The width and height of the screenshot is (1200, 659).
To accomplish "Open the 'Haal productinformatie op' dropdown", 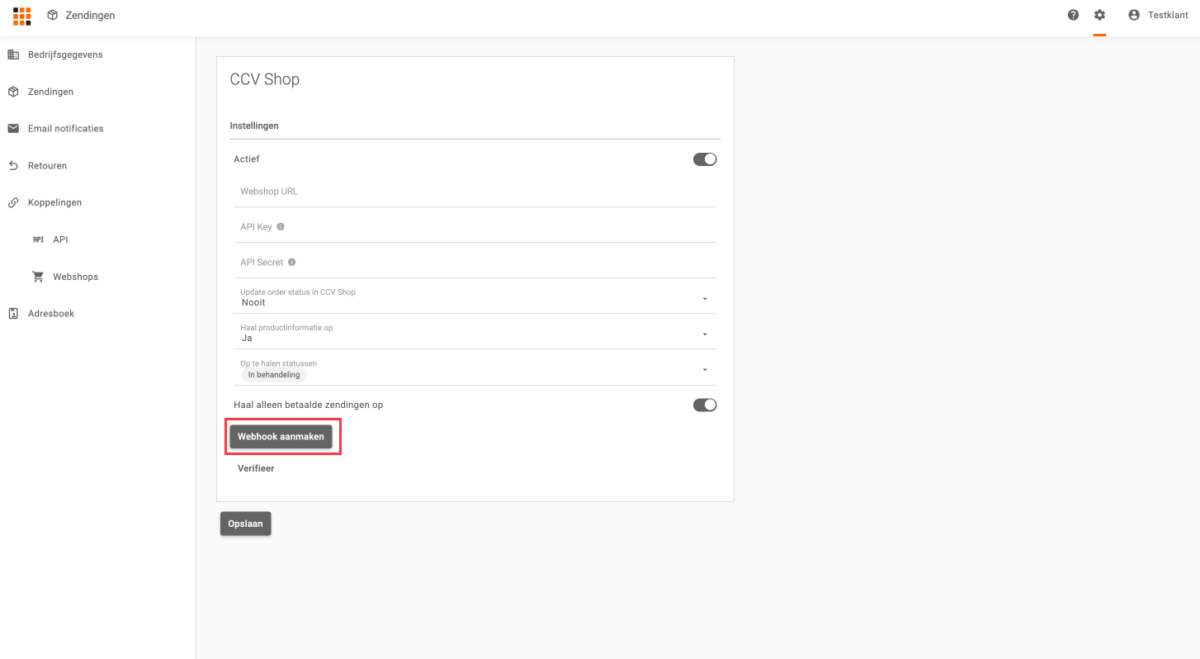I will tap(704, 334).
